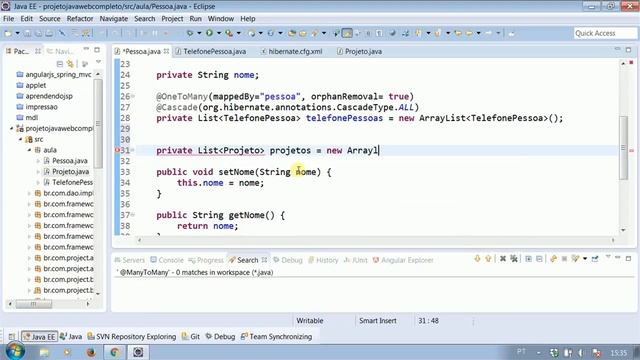Collapse the src folder node
The image size is (640, 360).
tap(20, 139)
